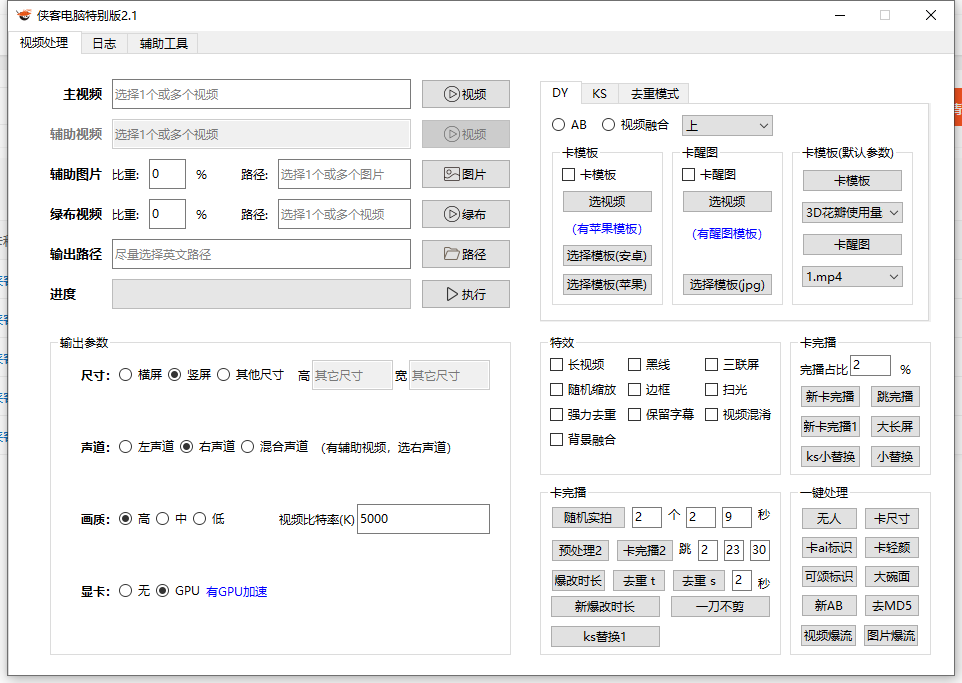Open the 去重模式 tab

654,94
